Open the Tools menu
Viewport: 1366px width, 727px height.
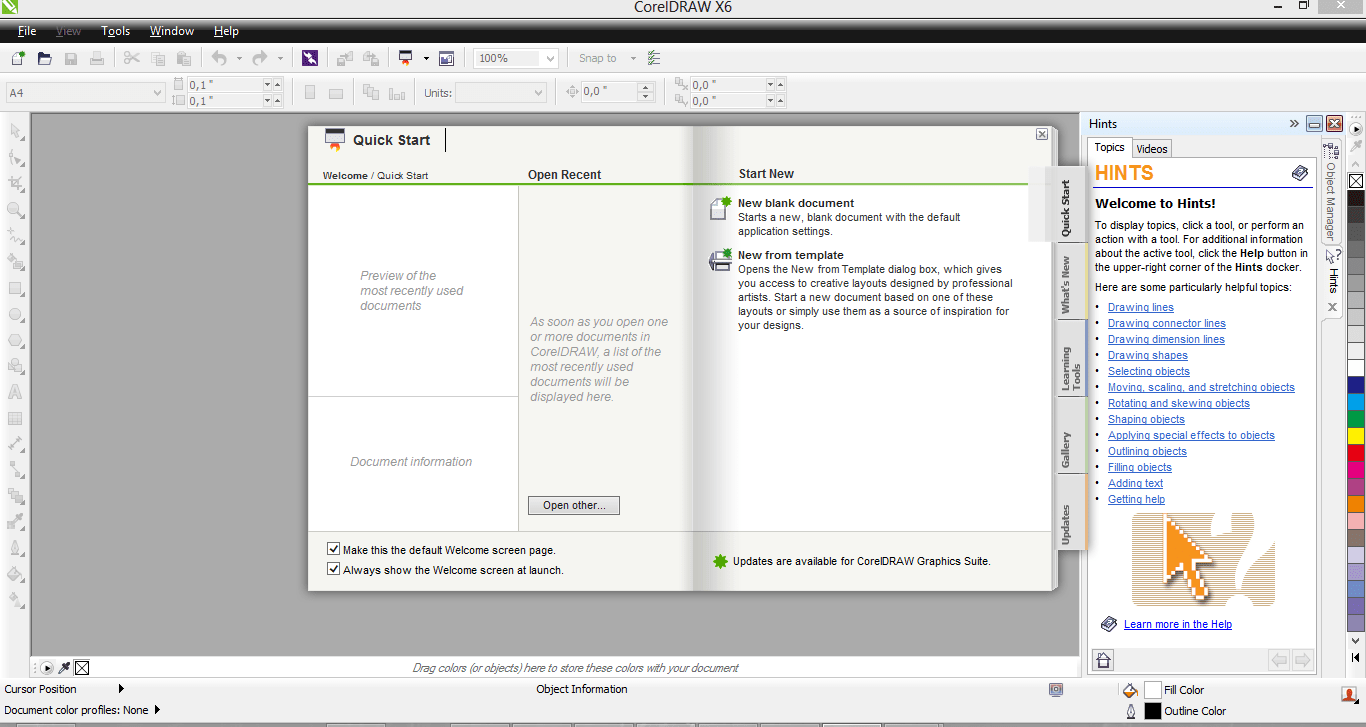tap(115, 31)
